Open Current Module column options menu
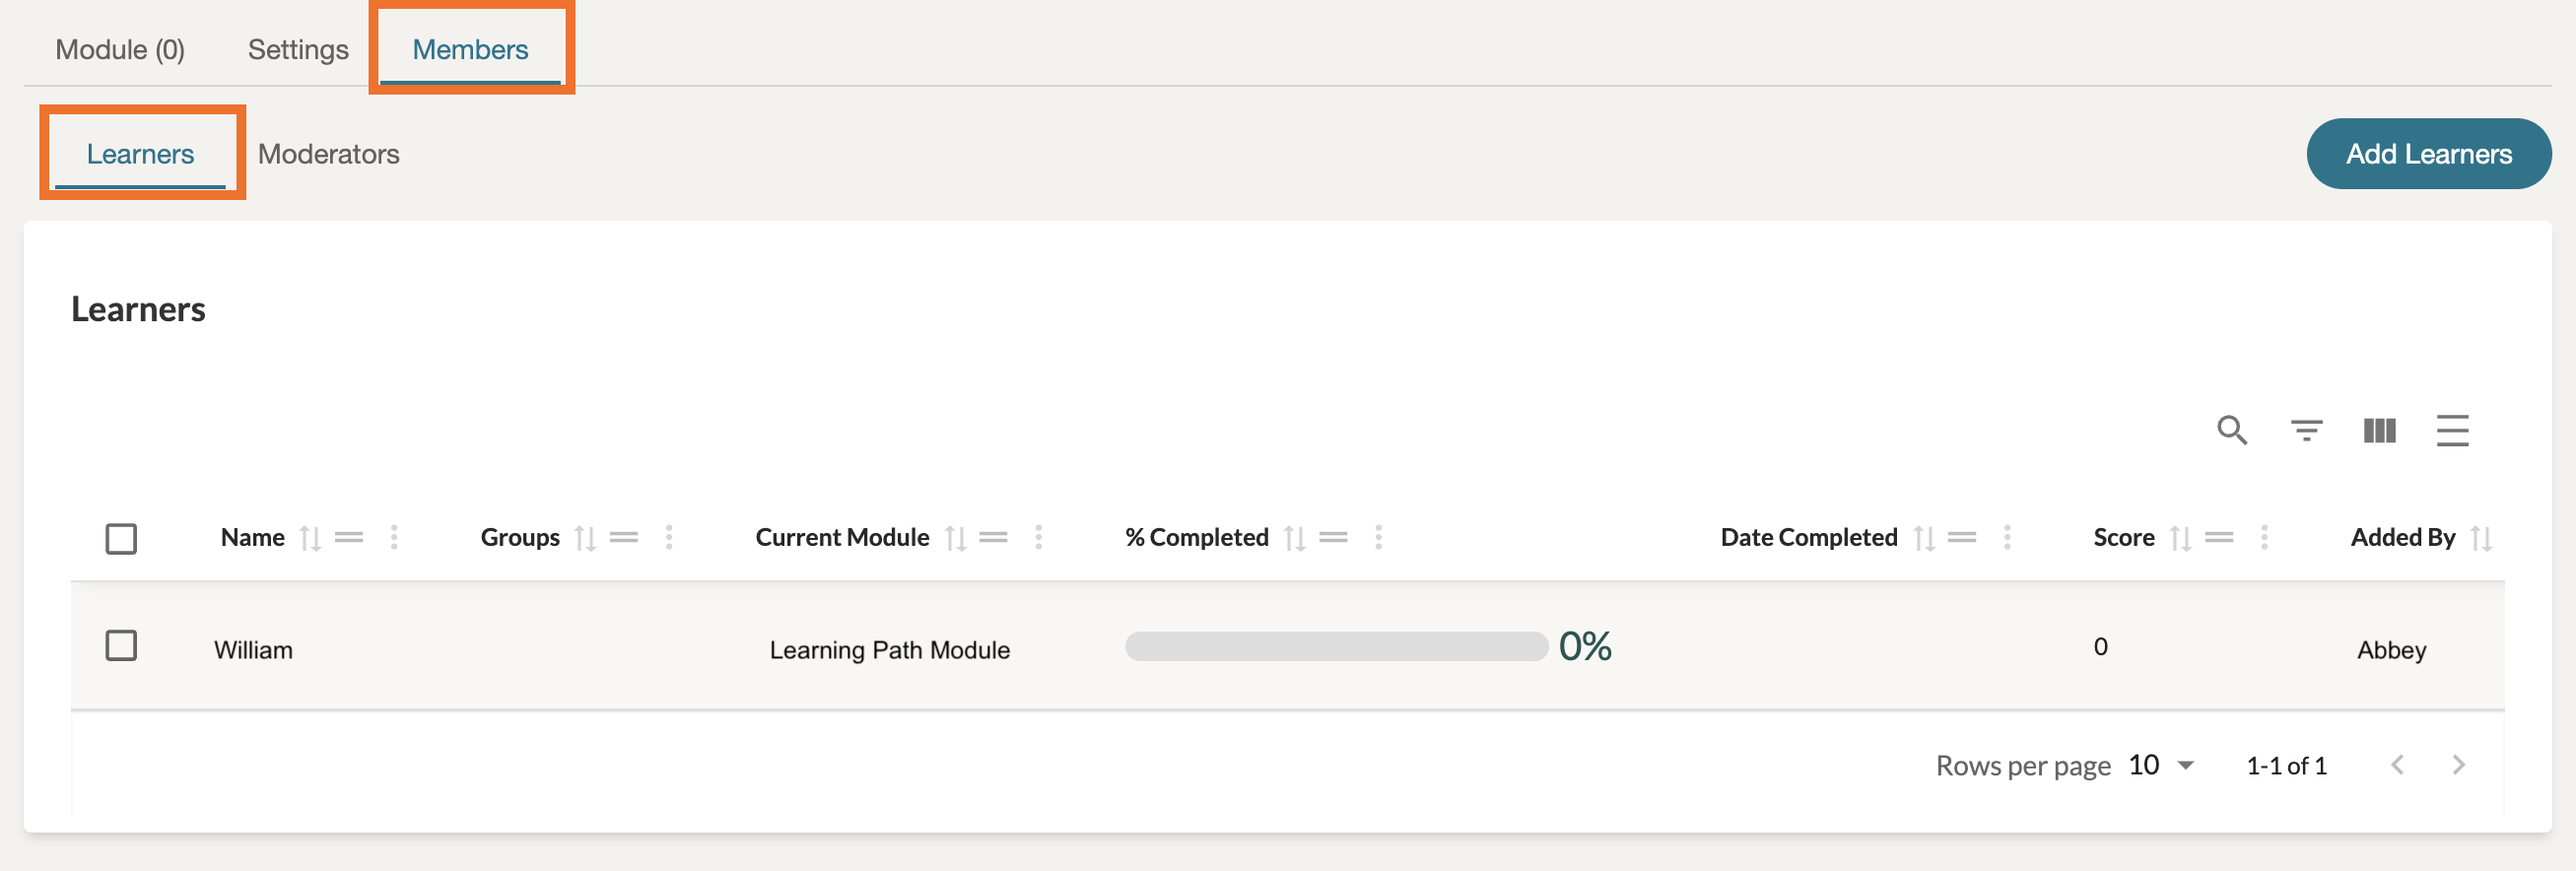Screen dimensions: 2576x871 click(x=1039, y=538)
